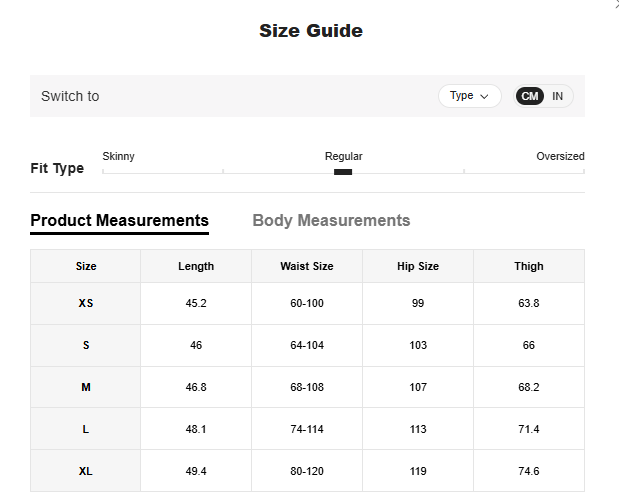
Task: Switch measurement units to IN
Action: pos(557,96)
